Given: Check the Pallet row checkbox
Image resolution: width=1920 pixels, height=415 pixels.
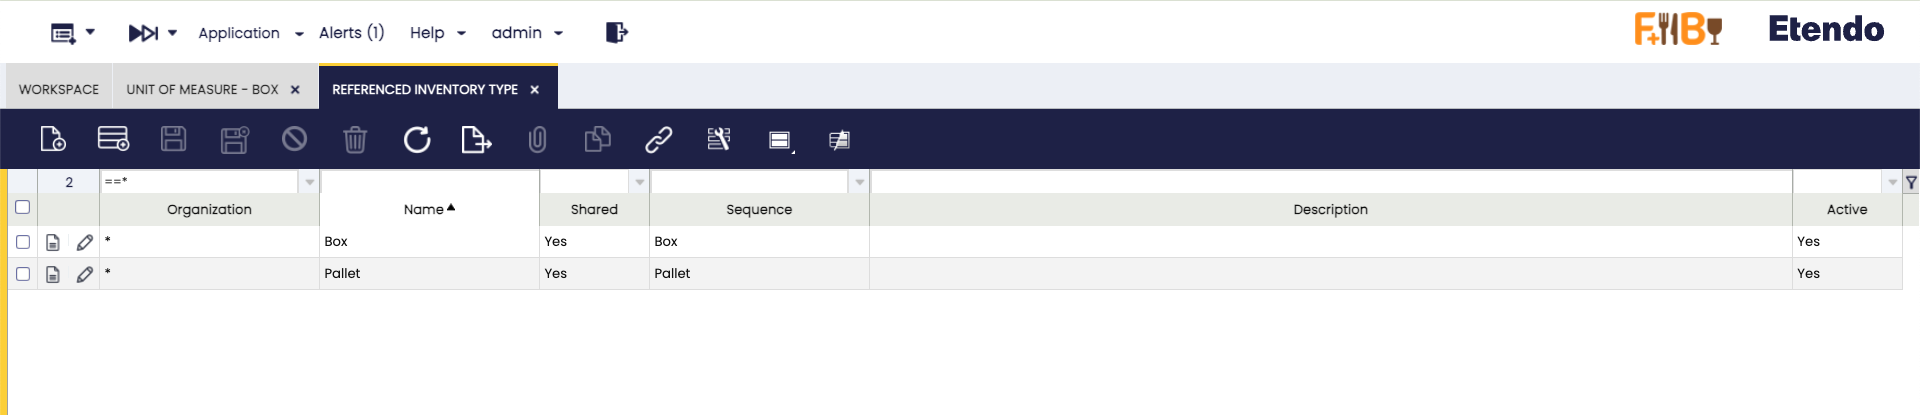Looking at the screenshot, I should [x=23, y=274].
